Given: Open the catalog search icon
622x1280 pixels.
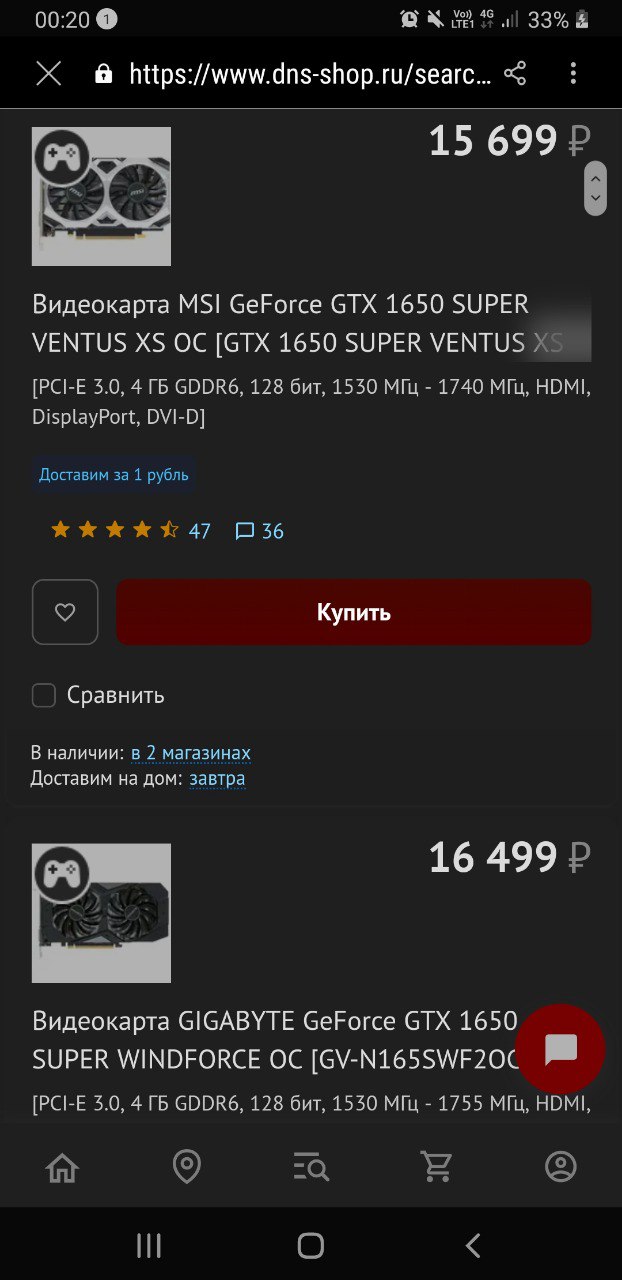Looking at the screenshot, I should pos(311,1166).
